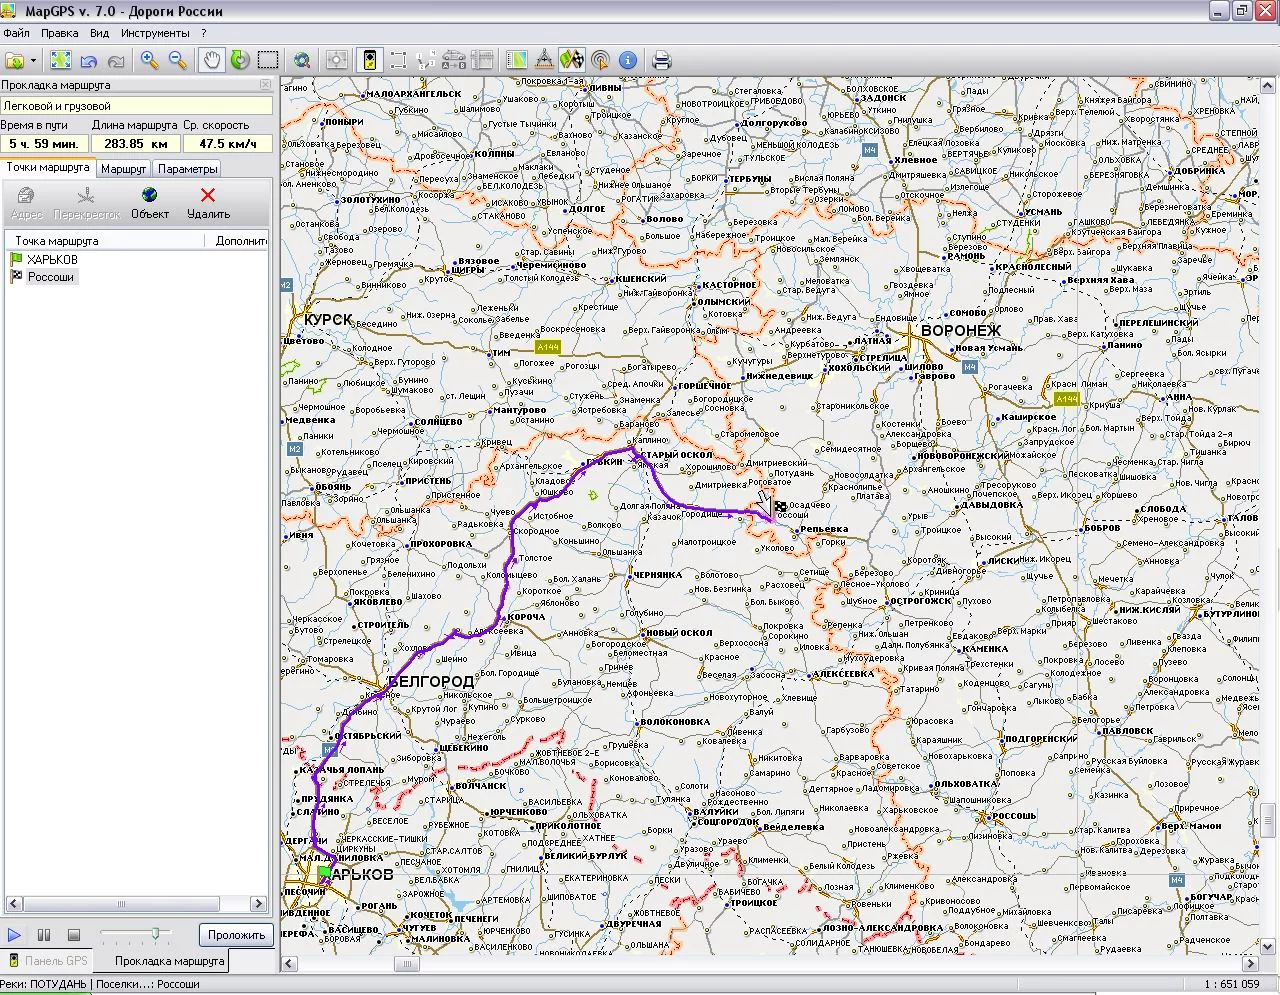Click the table grid icon in toolbar
Image resolution: width=1280 pixels, height=995 pixels.
pos(482,60)
